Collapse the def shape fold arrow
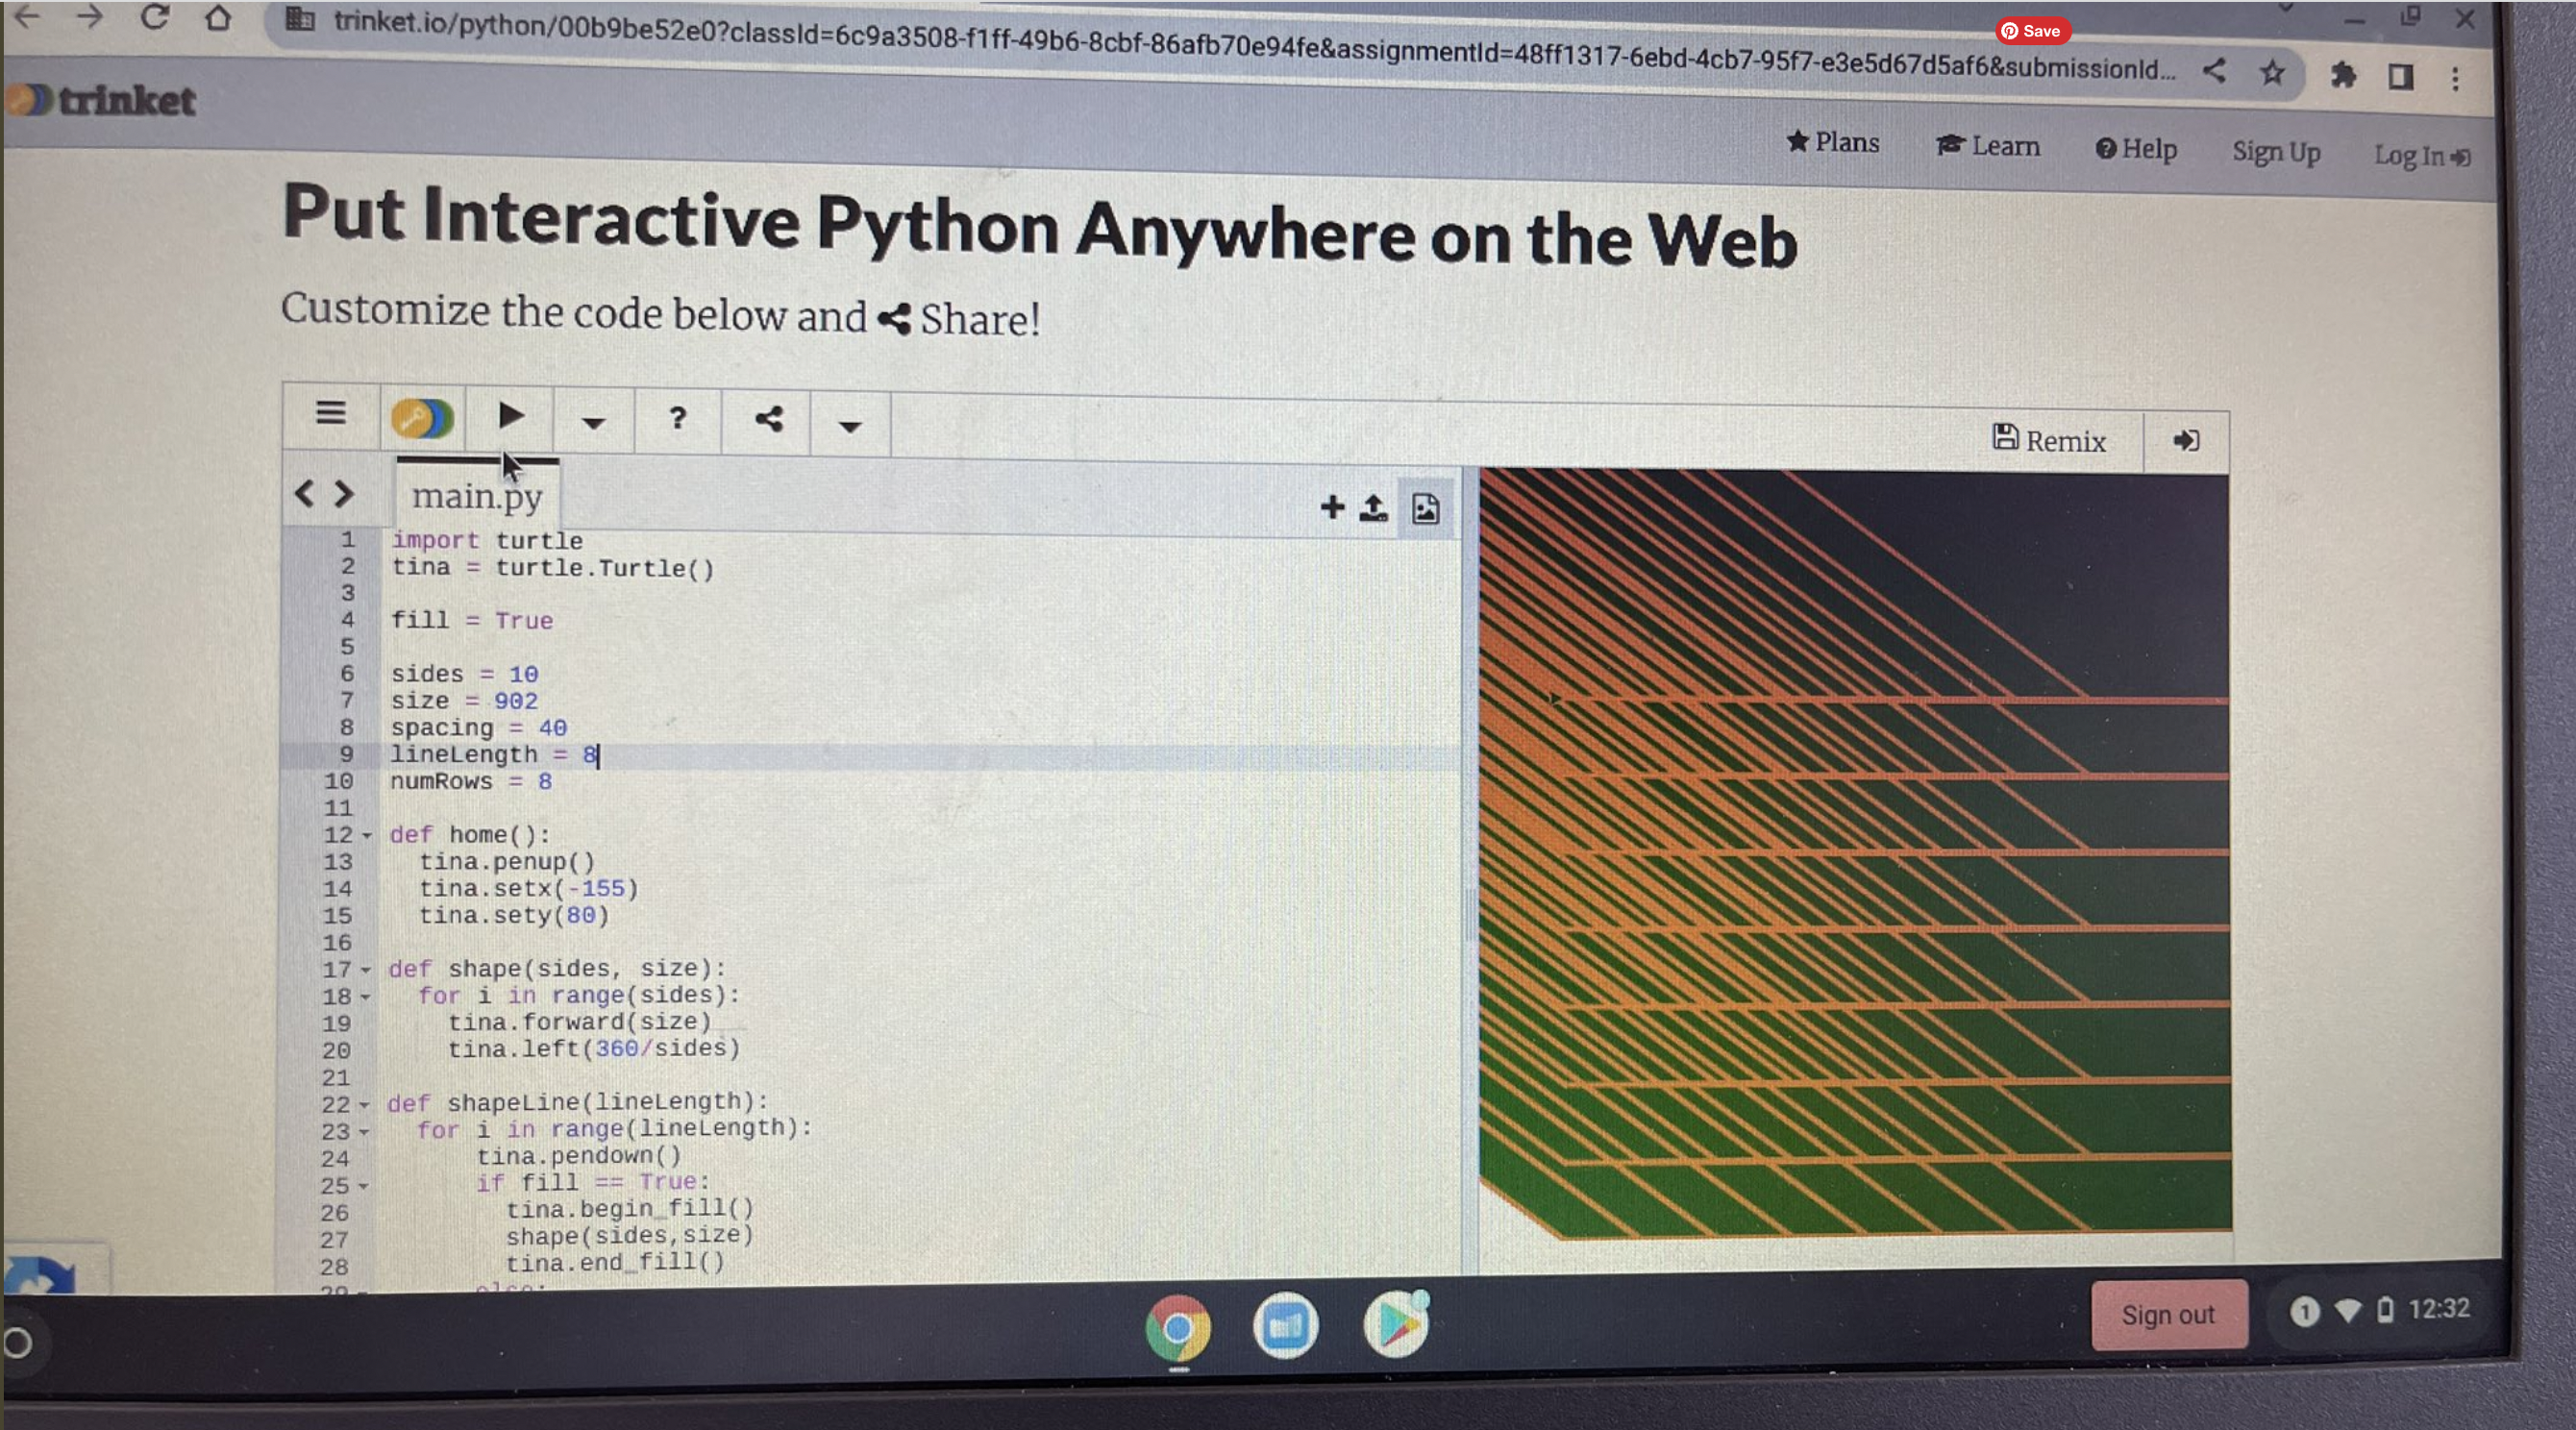The width and height of the screenshot is (2576, 1430). pos(366,970)
